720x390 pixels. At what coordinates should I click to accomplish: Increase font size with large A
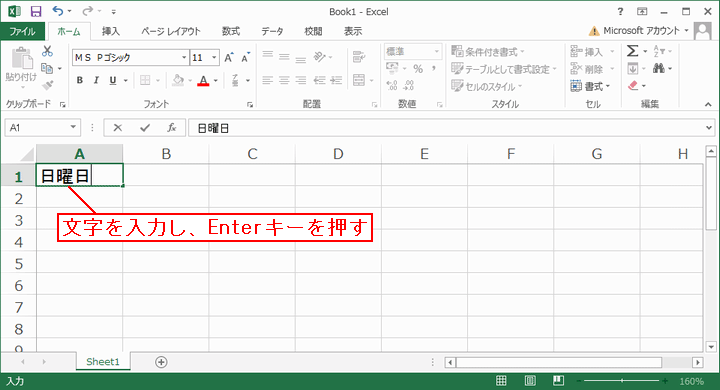229,57
